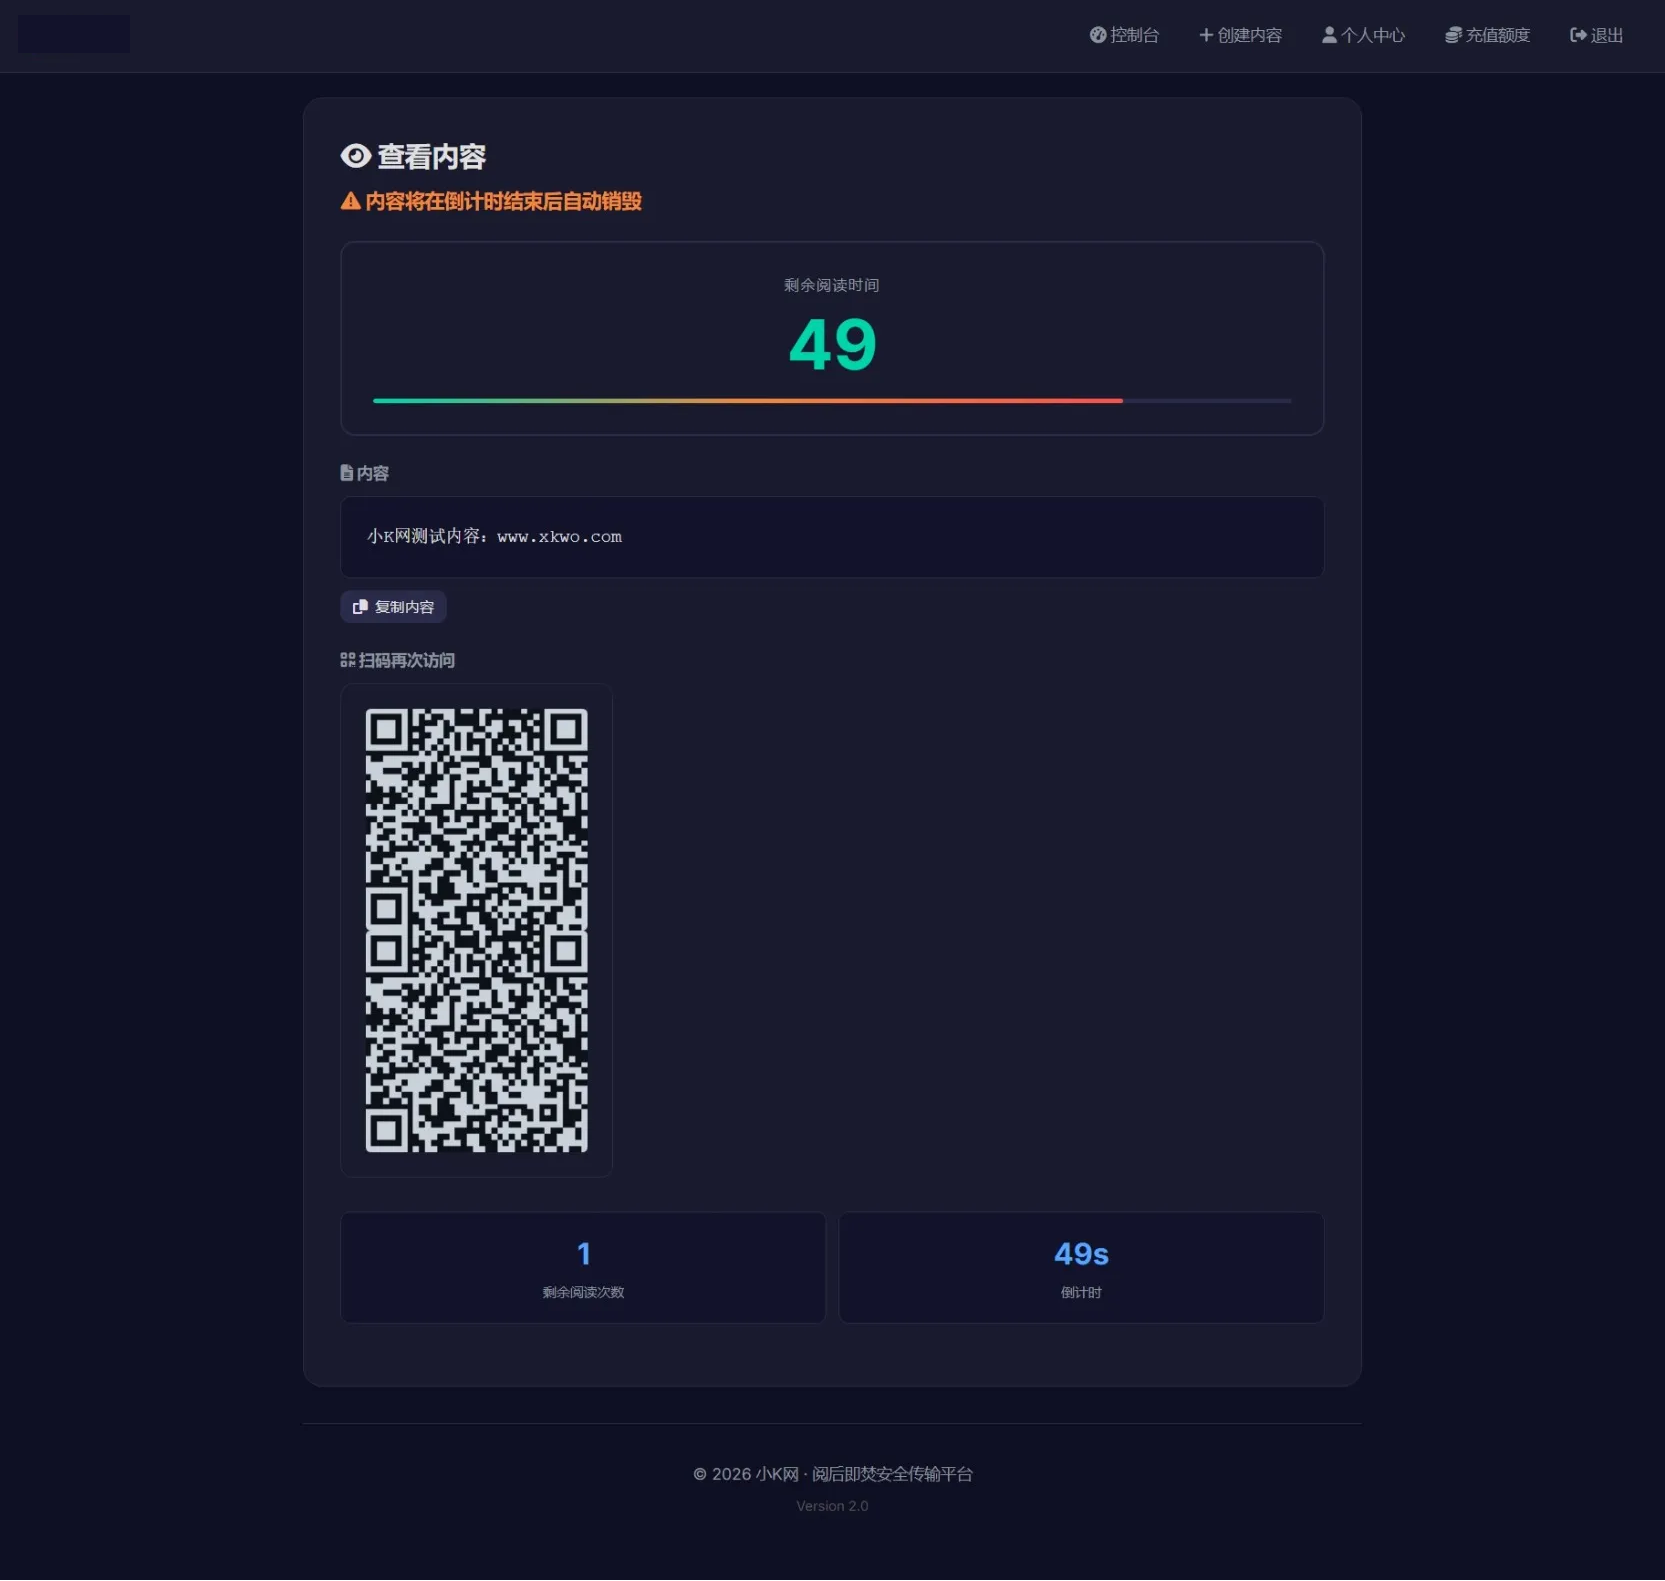Open the 控制台 dashboard menu item
The height and width of the screenshot is (1581, 1665).
tap(1124, 35)
